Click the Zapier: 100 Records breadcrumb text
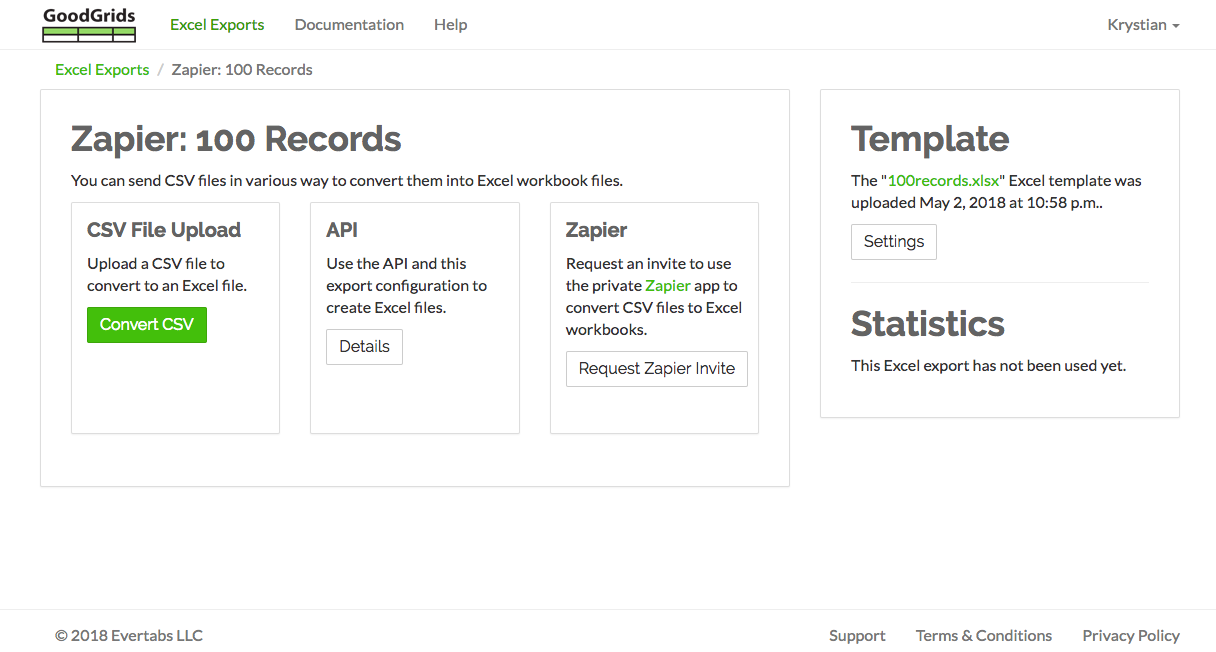Screen dimensions: 1216x652 [x=242, y=70]
